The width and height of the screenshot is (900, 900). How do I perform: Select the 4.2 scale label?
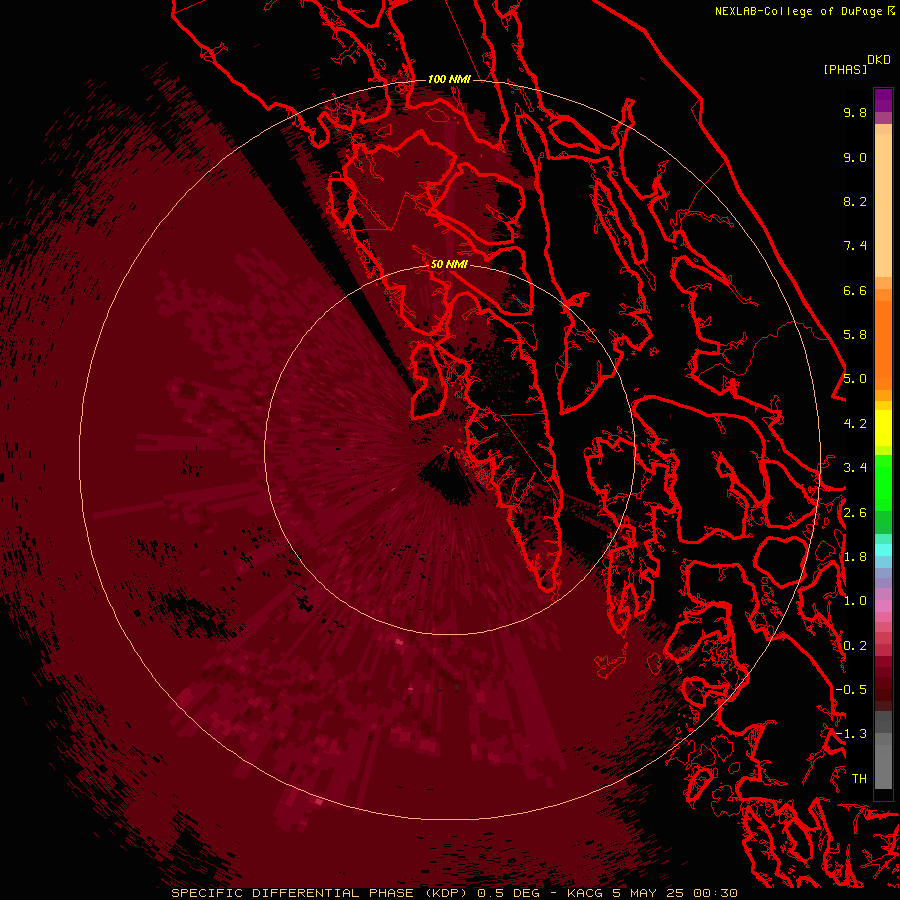point(855,424)
